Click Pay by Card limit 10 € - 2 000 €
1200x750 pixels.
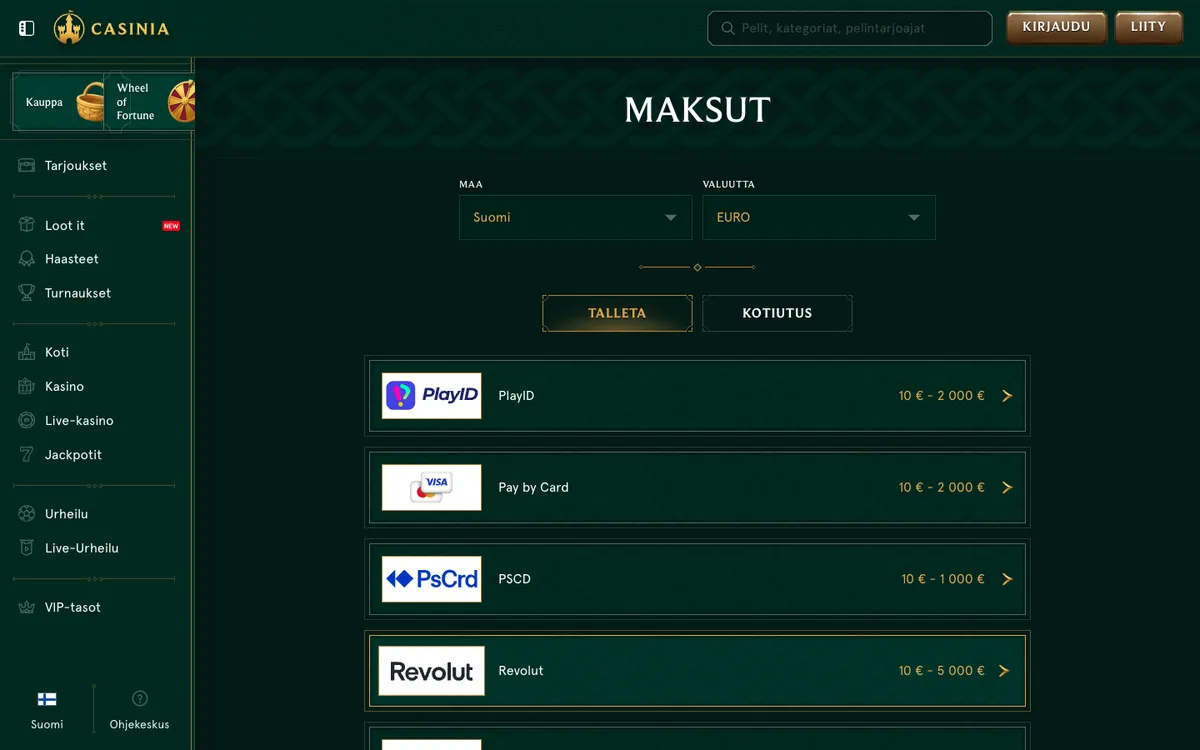point(942,488)
